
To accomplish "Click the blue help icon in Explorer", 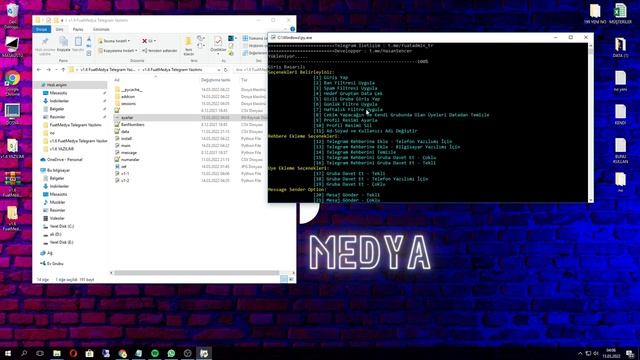I will click(x=292, y=29).
